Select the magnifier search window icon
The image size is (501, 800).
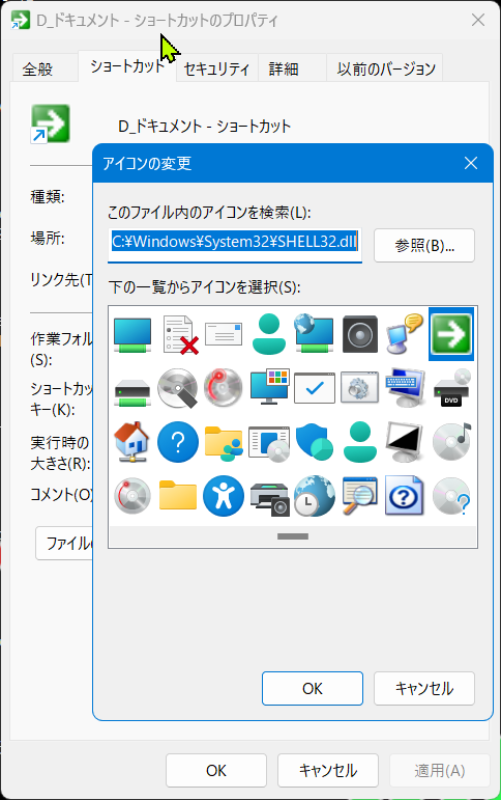(360, 495)
